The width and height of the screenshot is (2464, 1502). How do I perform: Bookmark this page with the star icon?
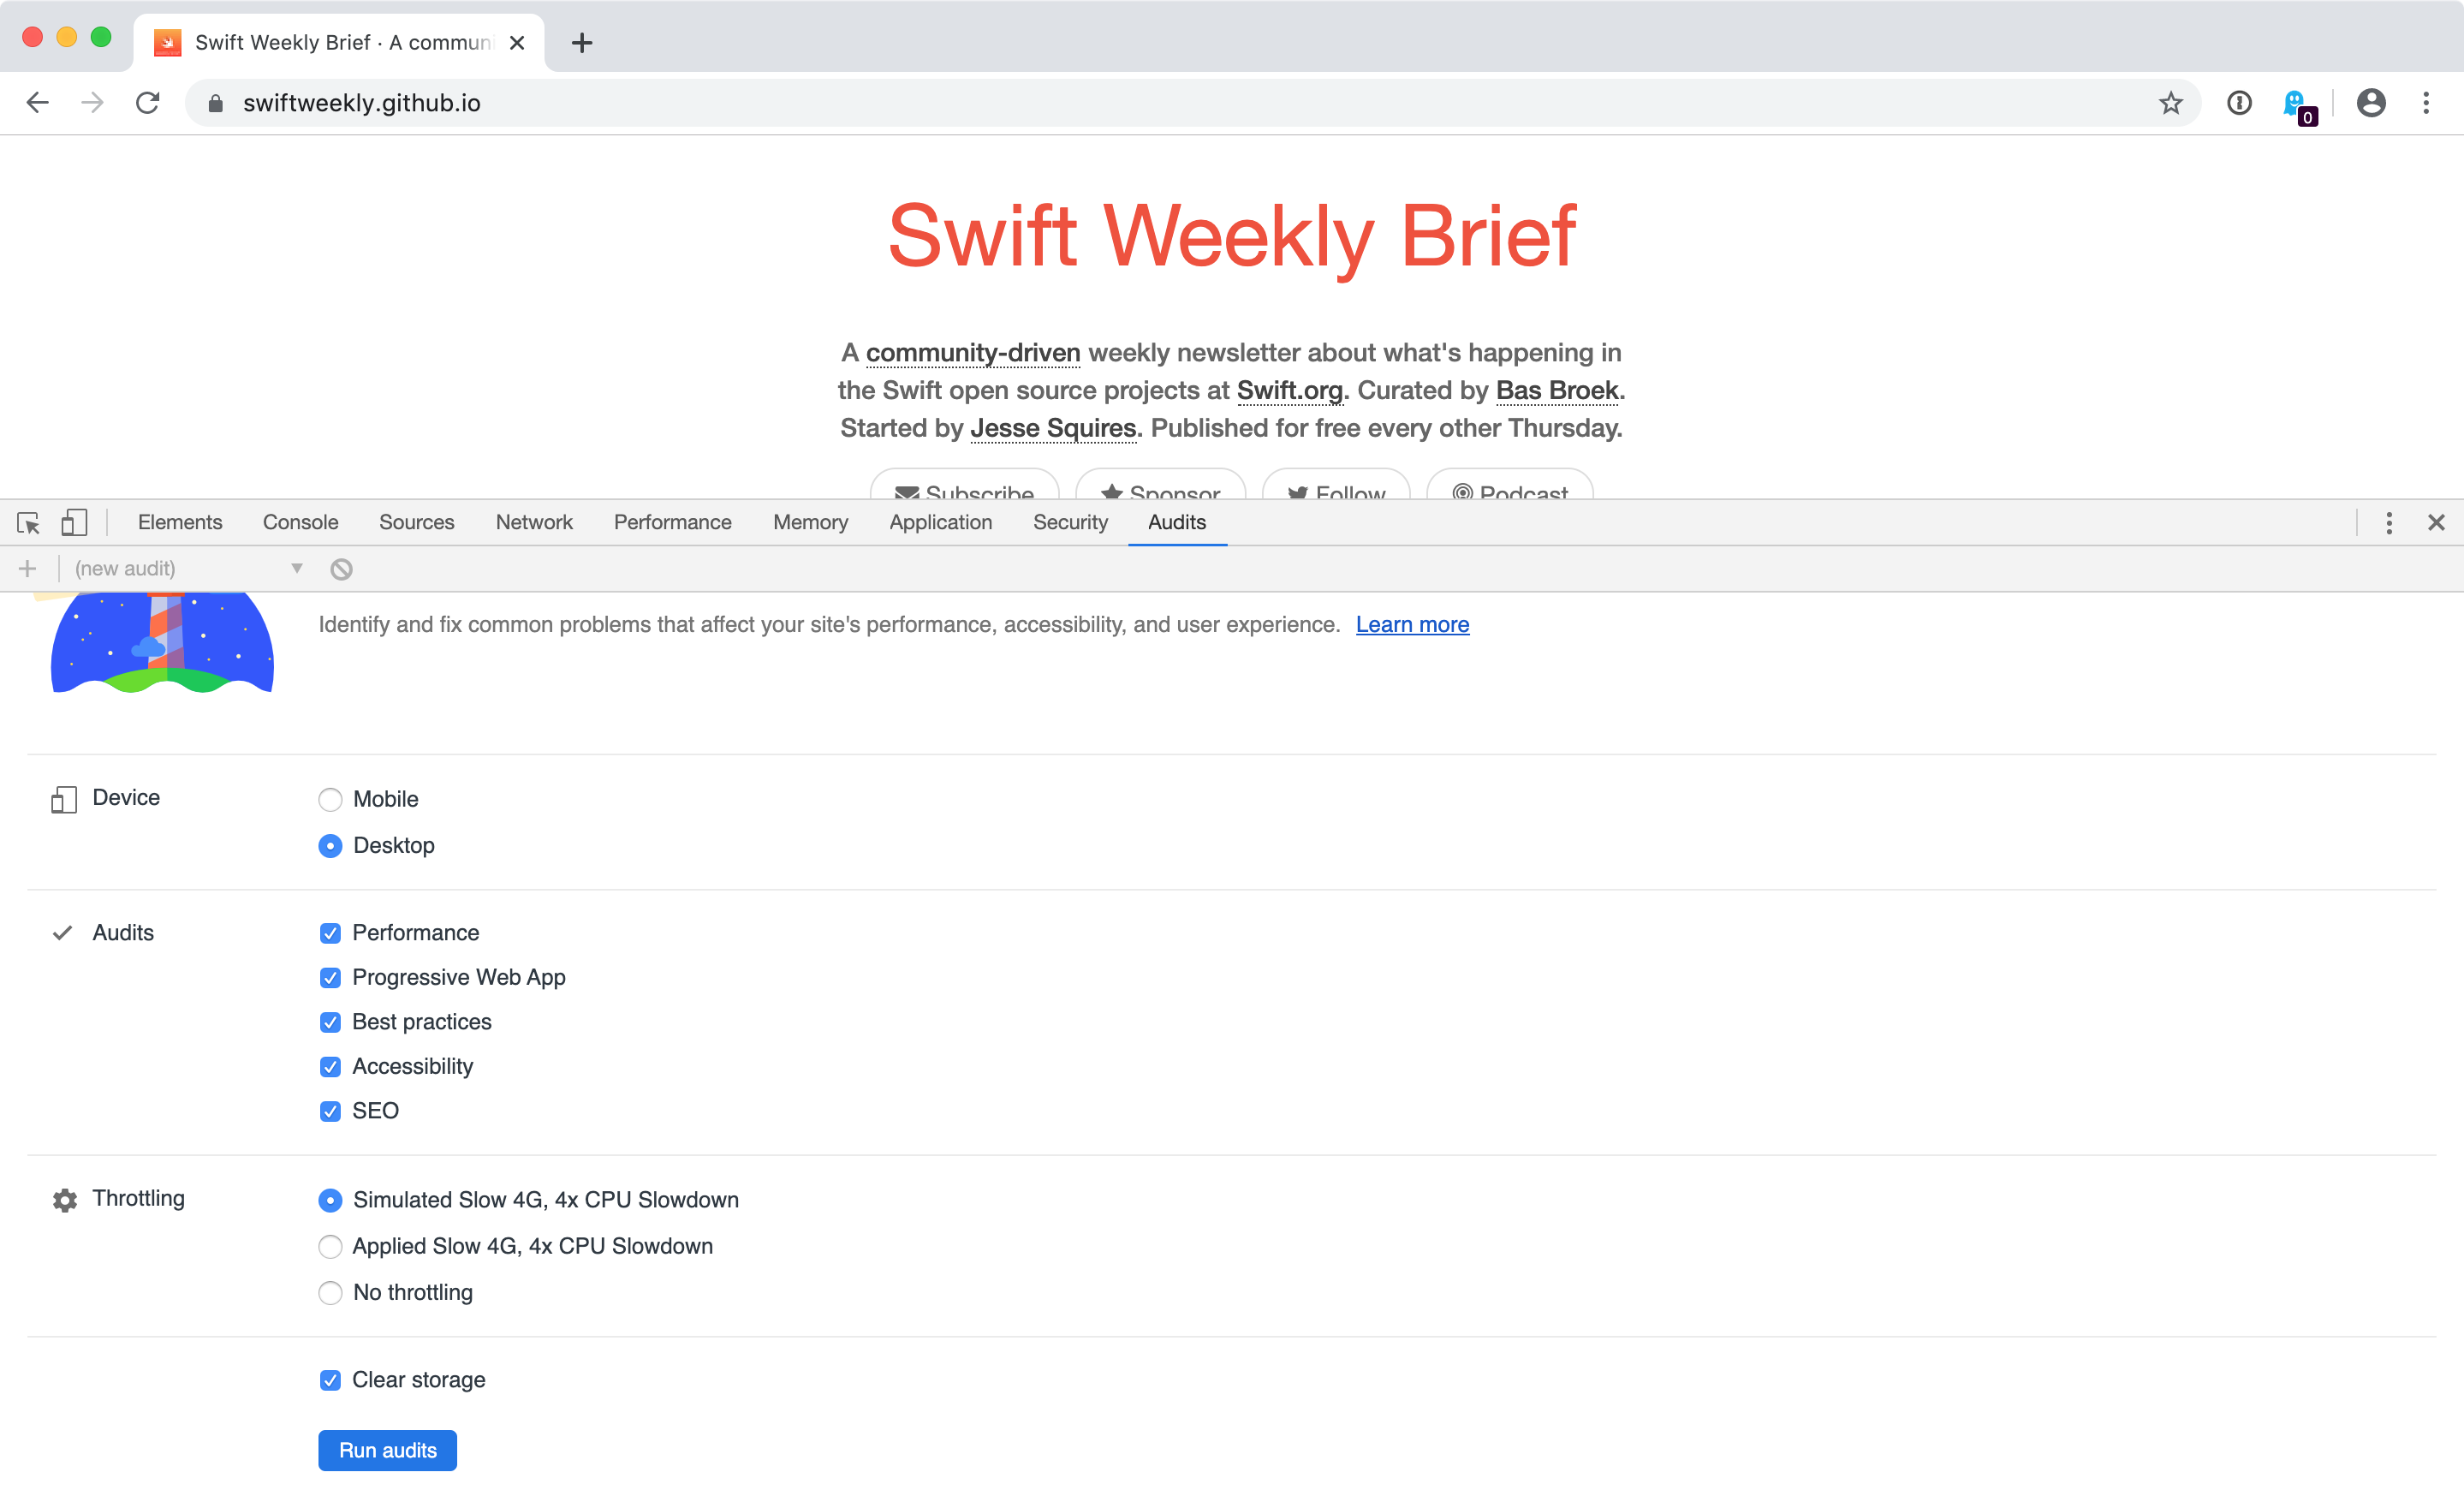(x=2170, y=103)
